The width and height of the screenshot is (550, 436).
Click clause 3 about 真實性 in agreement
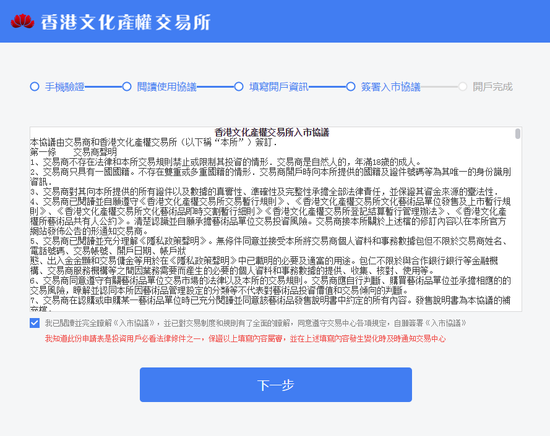pos(264,192)
